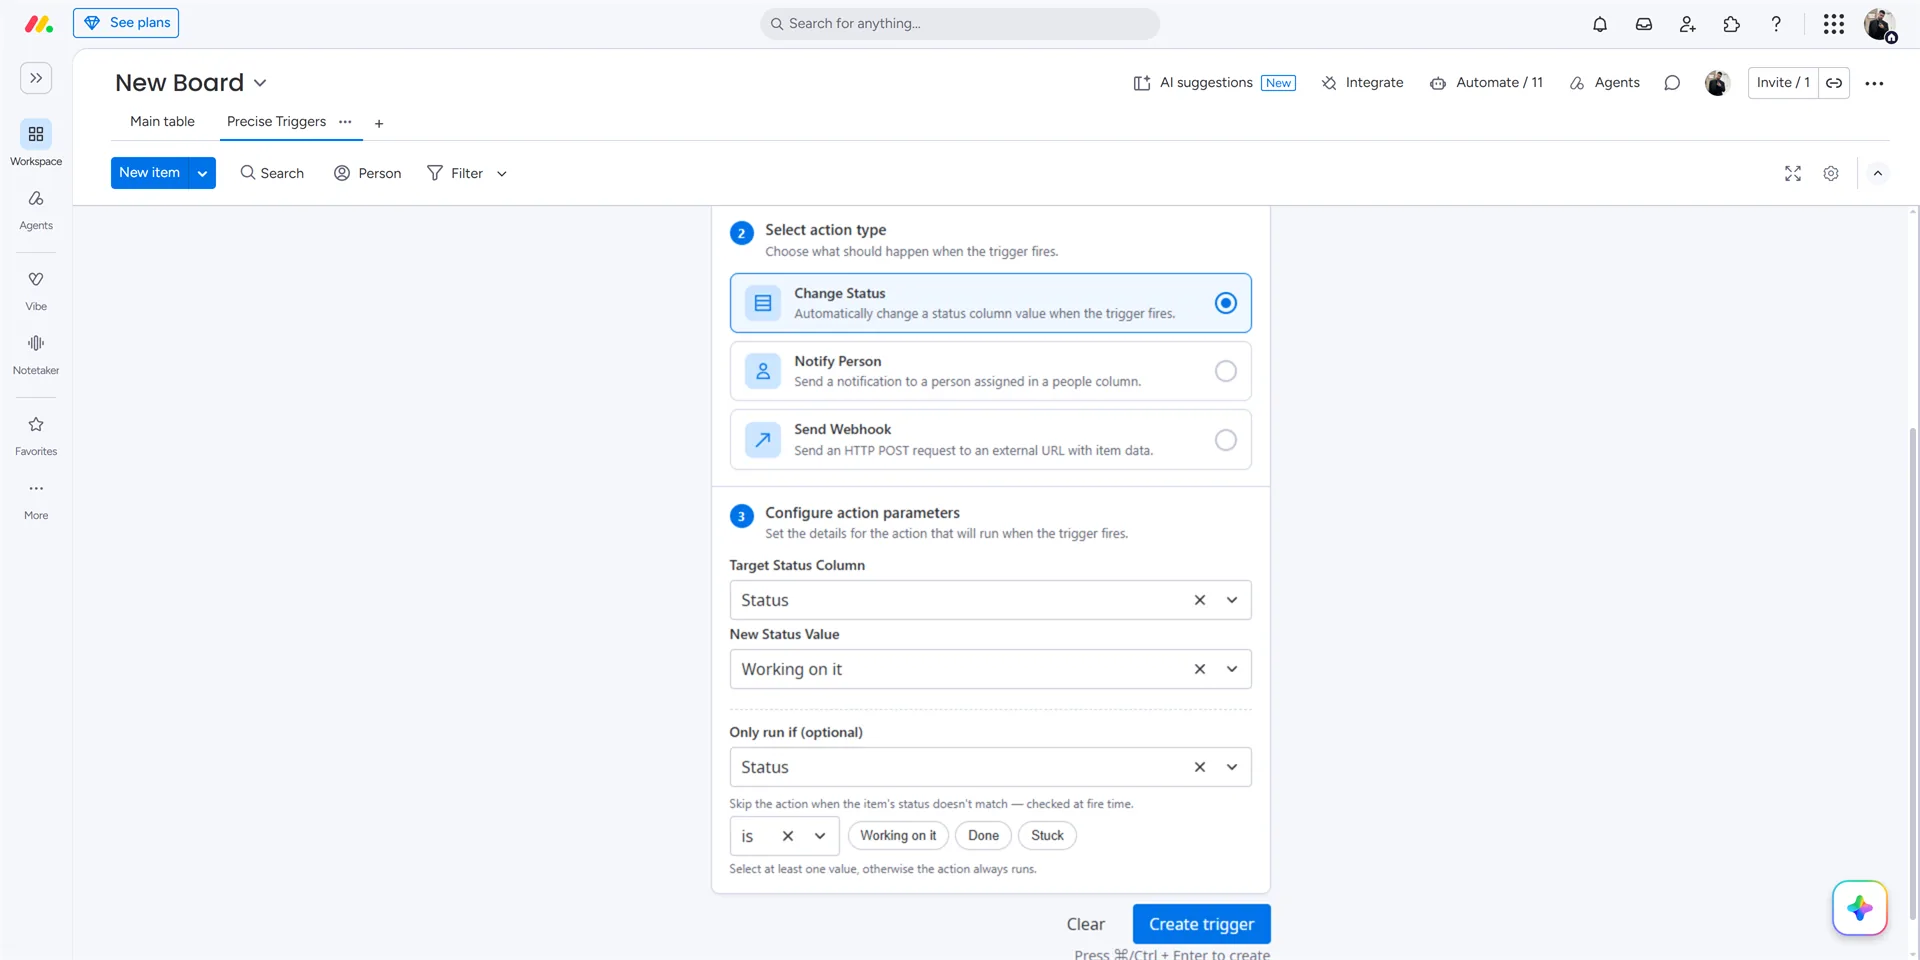Open Integrate
The width and height of the screenshot is (1920, 960).
(1362, 83)
